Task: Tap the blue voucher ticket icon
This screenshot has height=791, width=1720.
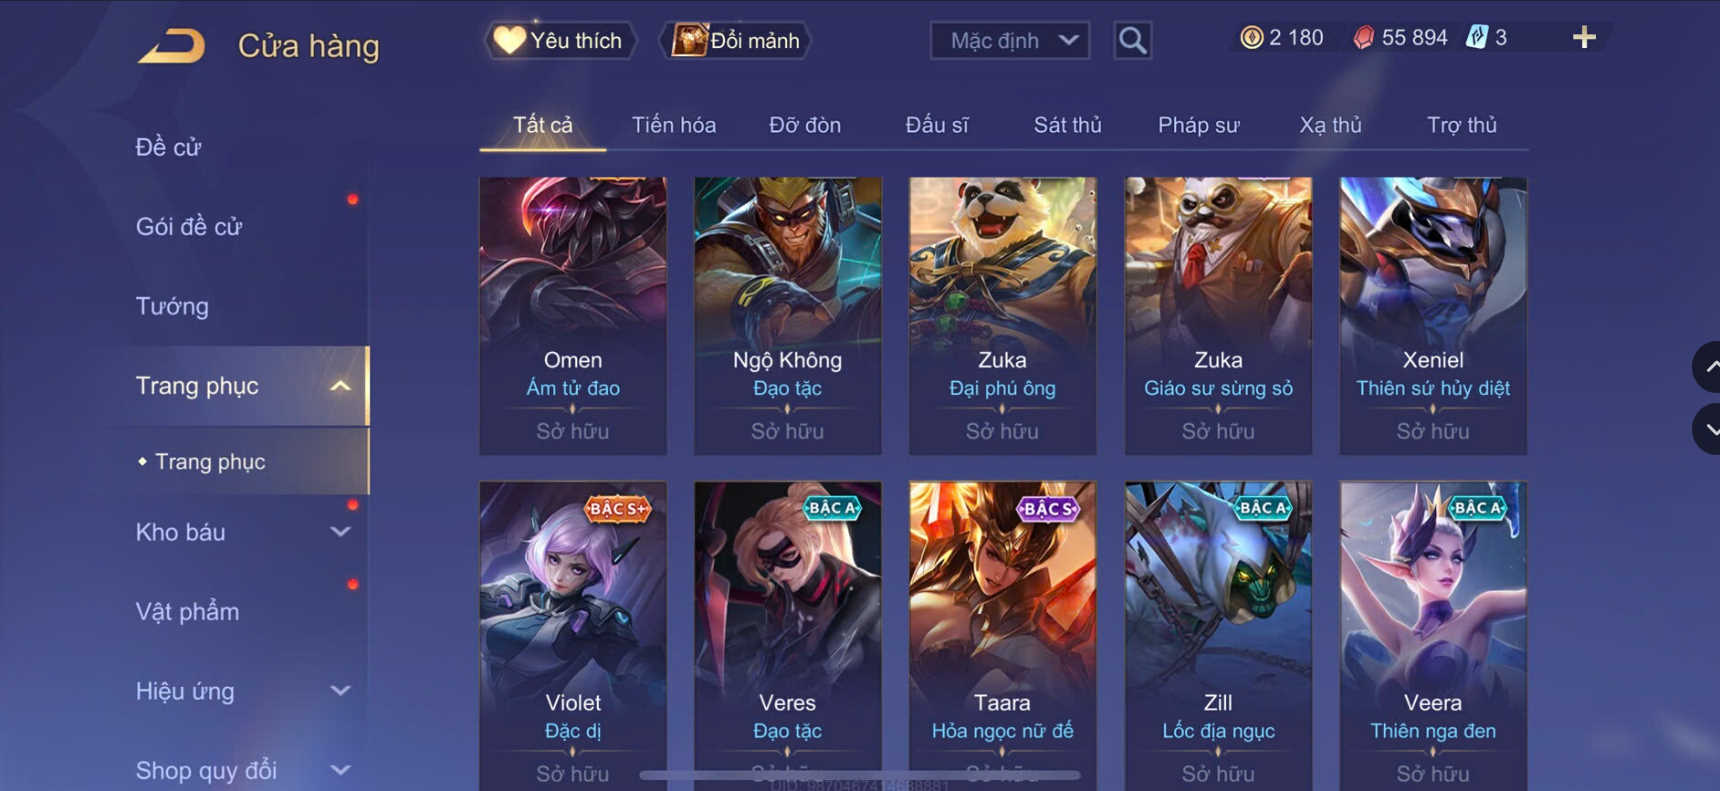Action: 1476,38
